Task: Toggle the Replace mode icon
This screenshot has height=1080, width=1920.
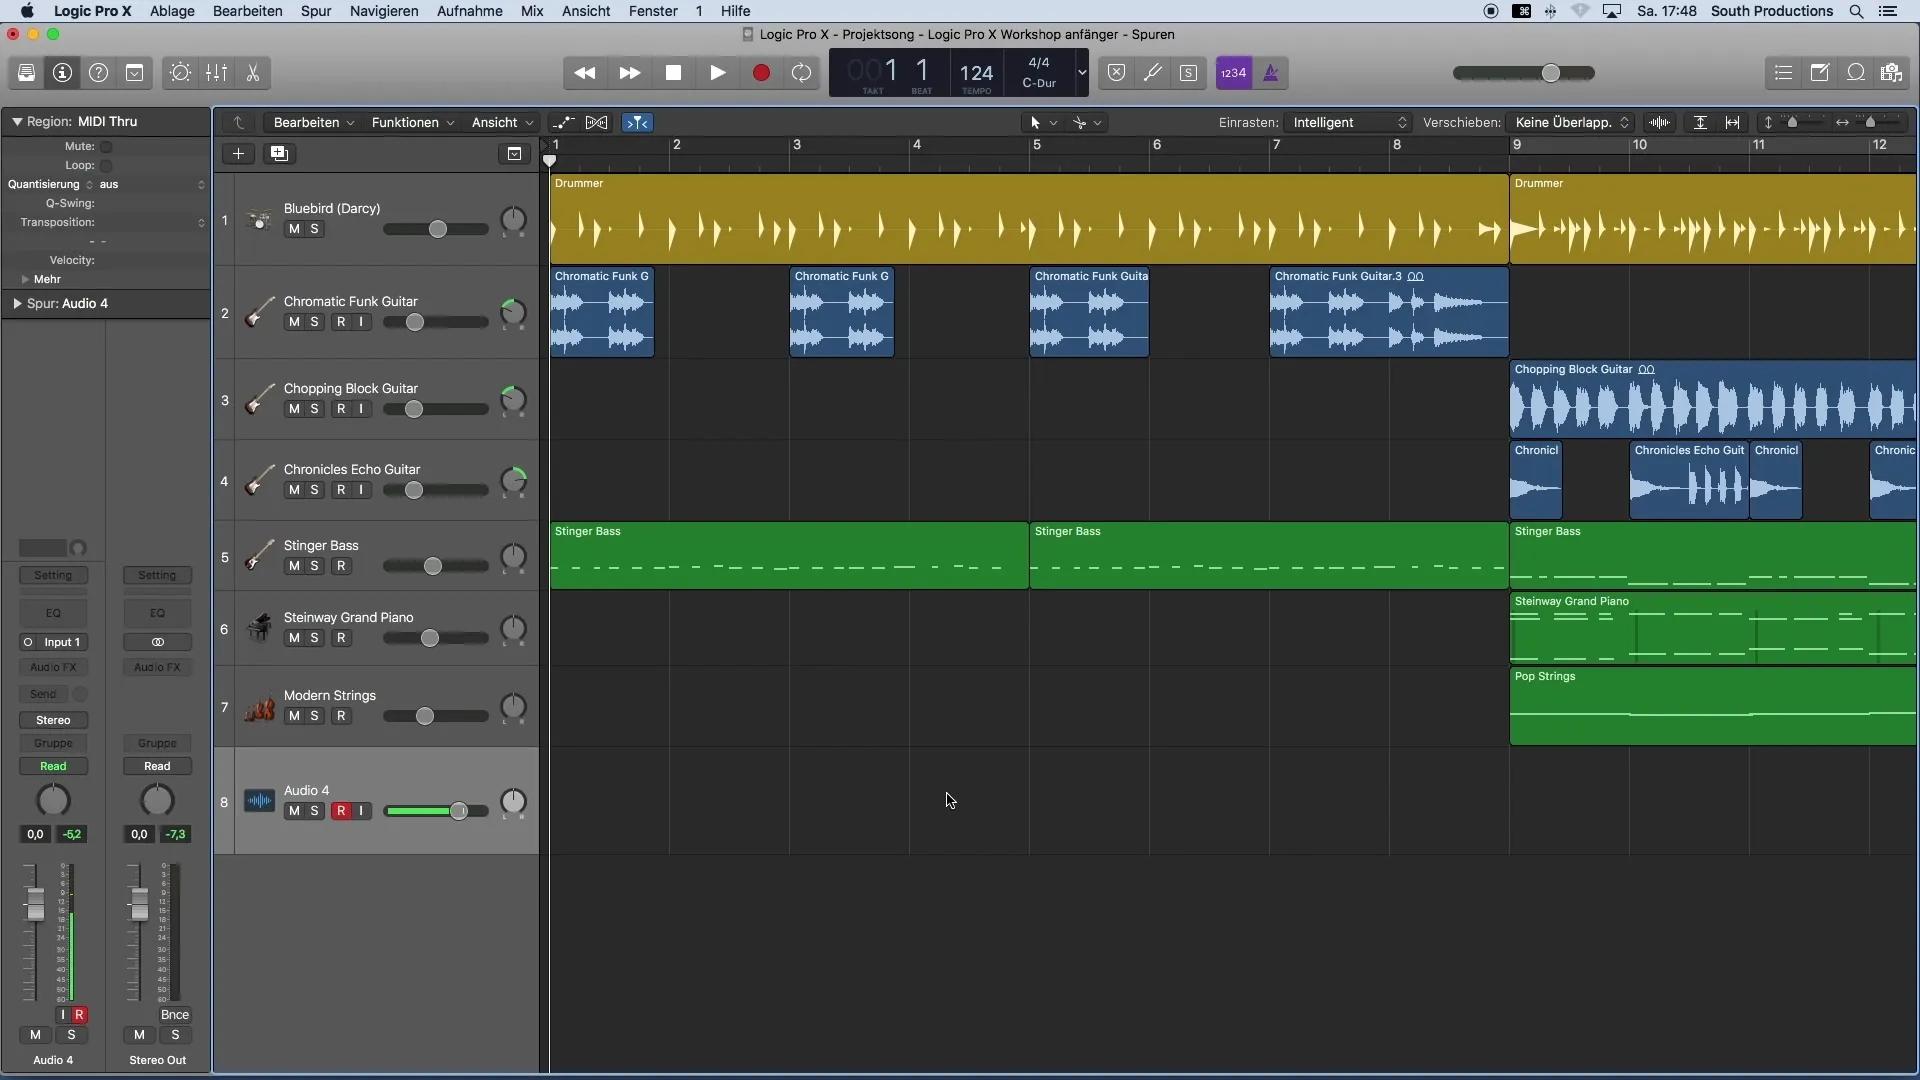Action: coord(1117,73)
